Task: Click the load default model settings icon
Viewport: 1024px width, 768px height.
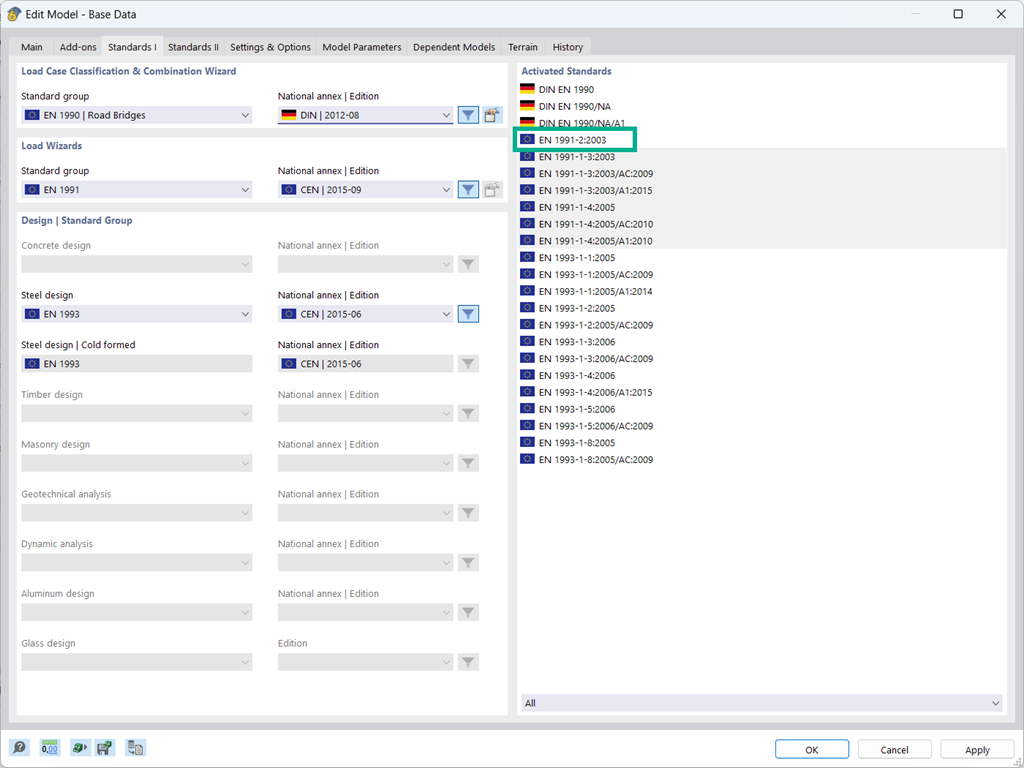Action: (80, 748)
